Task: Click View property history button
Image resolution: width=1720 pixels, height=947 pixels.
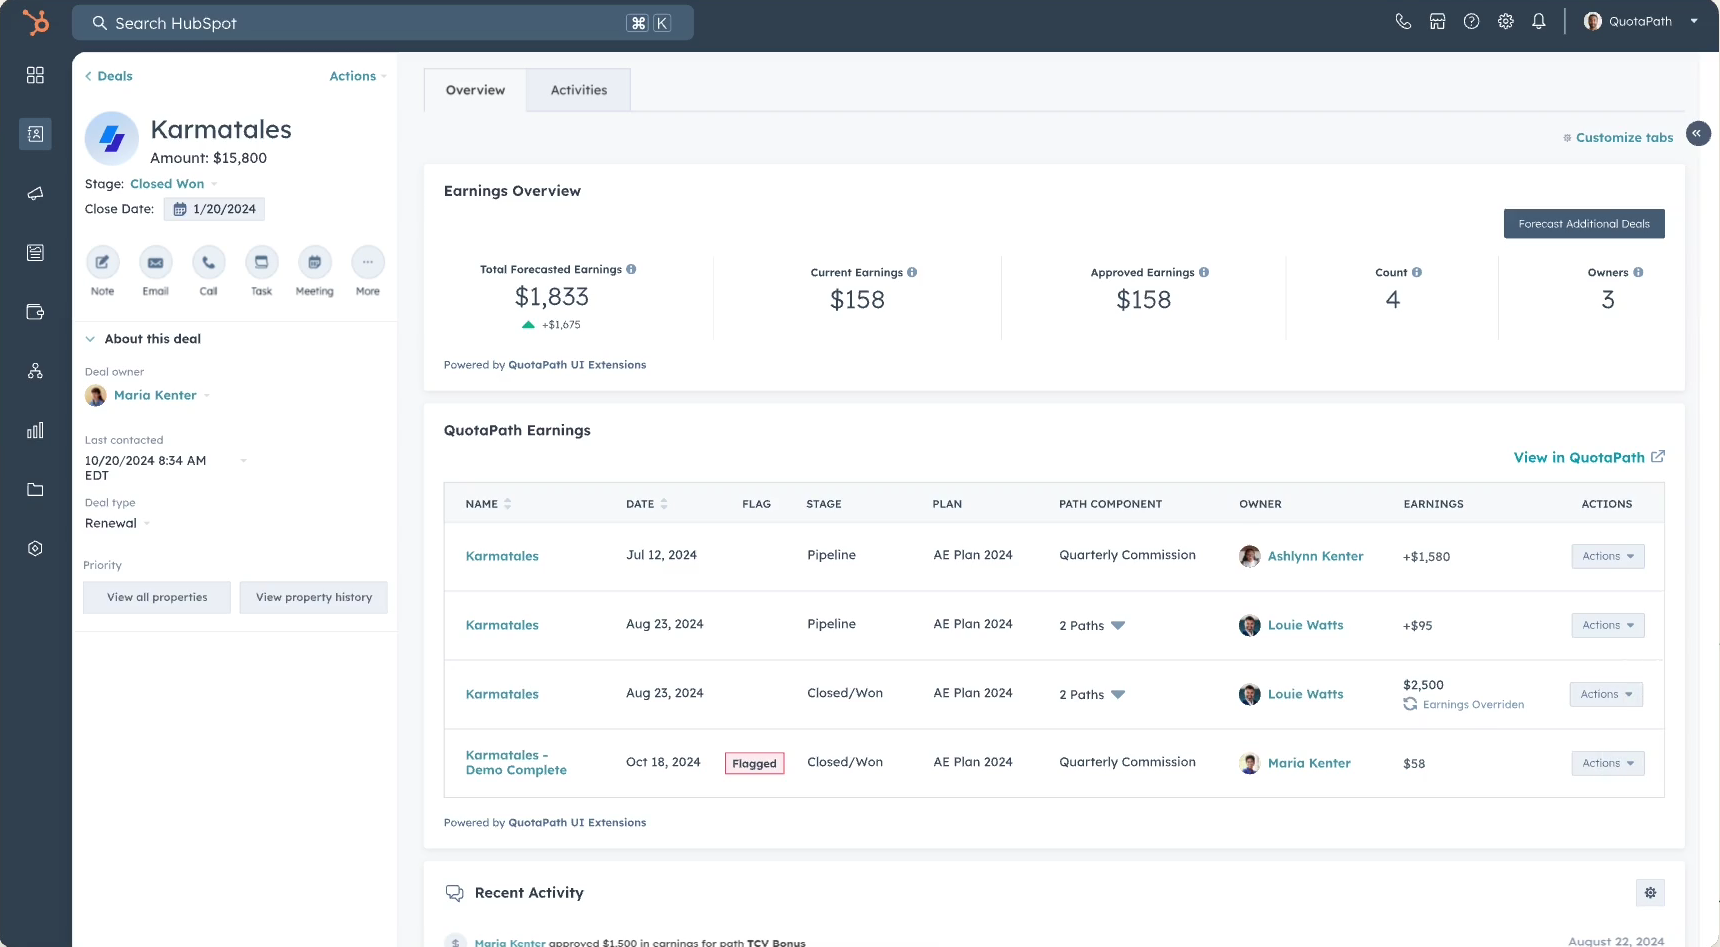Action: [314, 597]
